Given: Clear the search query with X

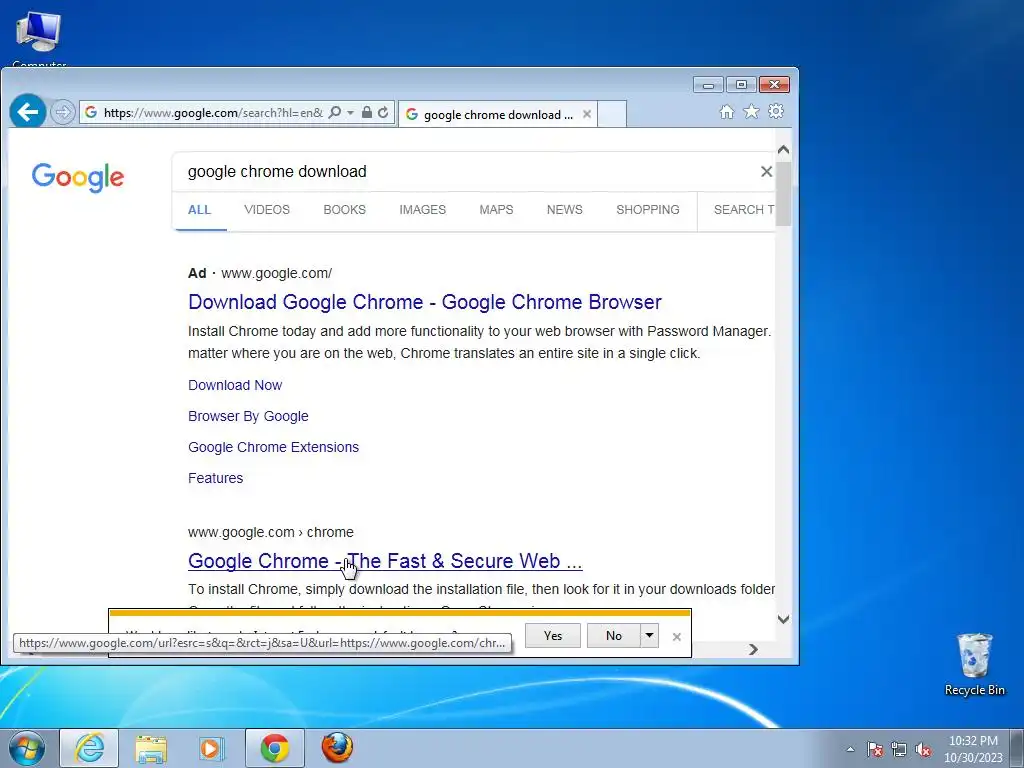Looking at the screenshot, I should 766,171.
